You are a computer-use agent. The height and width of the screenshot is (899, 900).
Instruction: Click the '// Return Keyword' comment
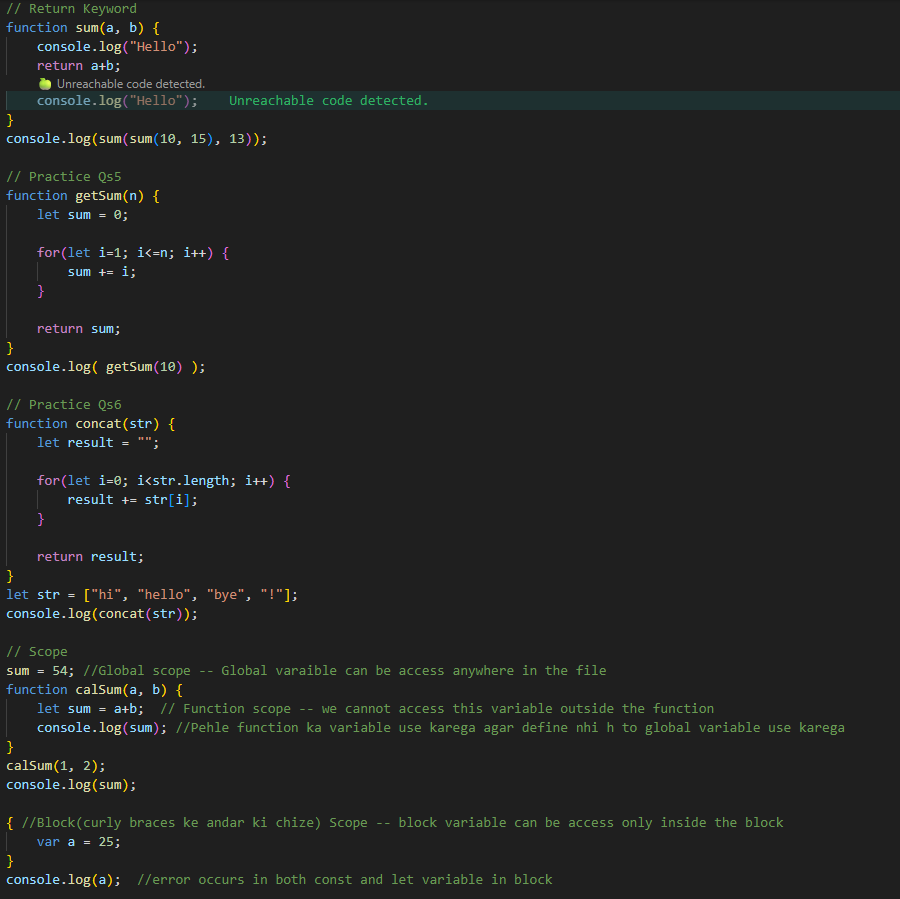pos(70,8)
